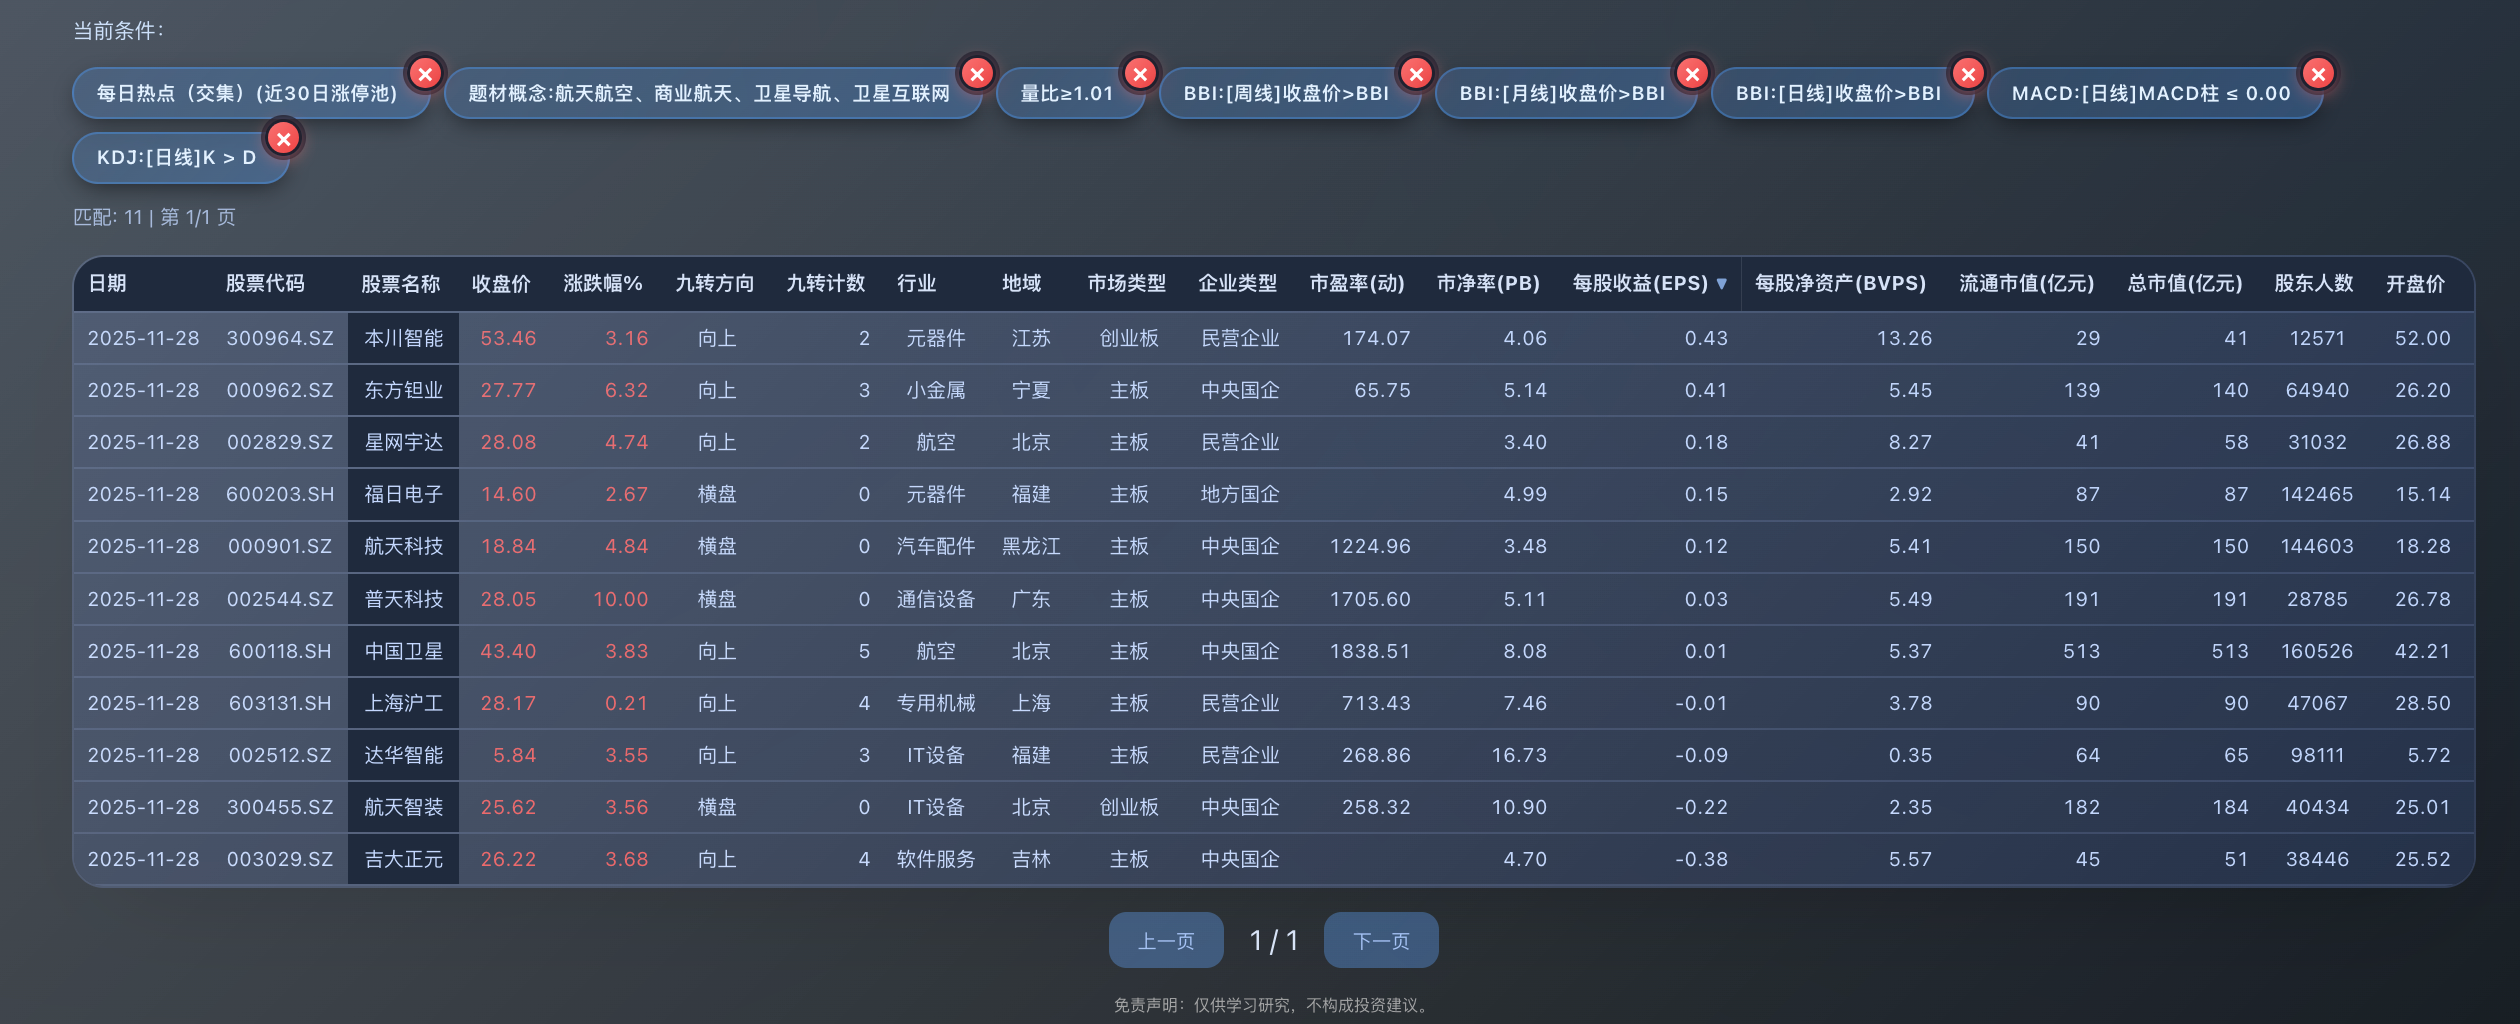Screen dimensions: 2520x1024
Task: Select the row for 本川智能
Action: click(x=403, y=338)
